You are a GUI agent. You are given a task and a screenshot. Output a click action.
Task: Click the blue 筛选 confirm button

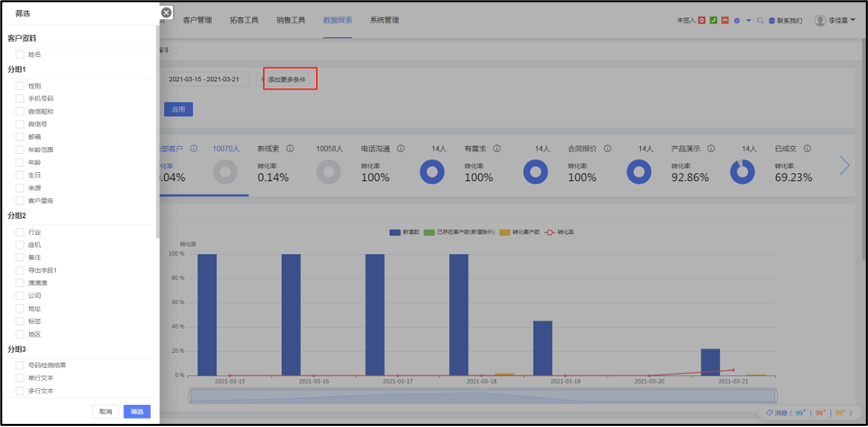click(x=137, y=411)
